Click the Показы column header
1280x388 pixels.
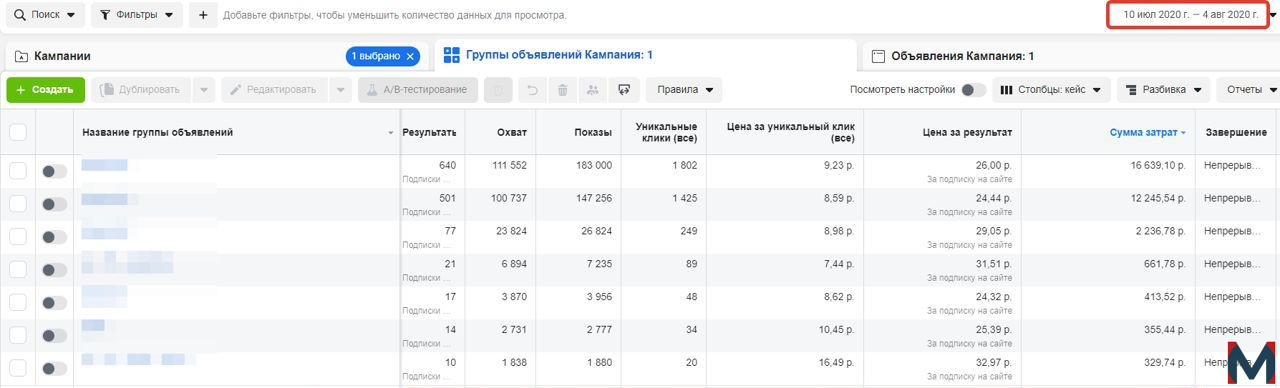pos(578,132)
